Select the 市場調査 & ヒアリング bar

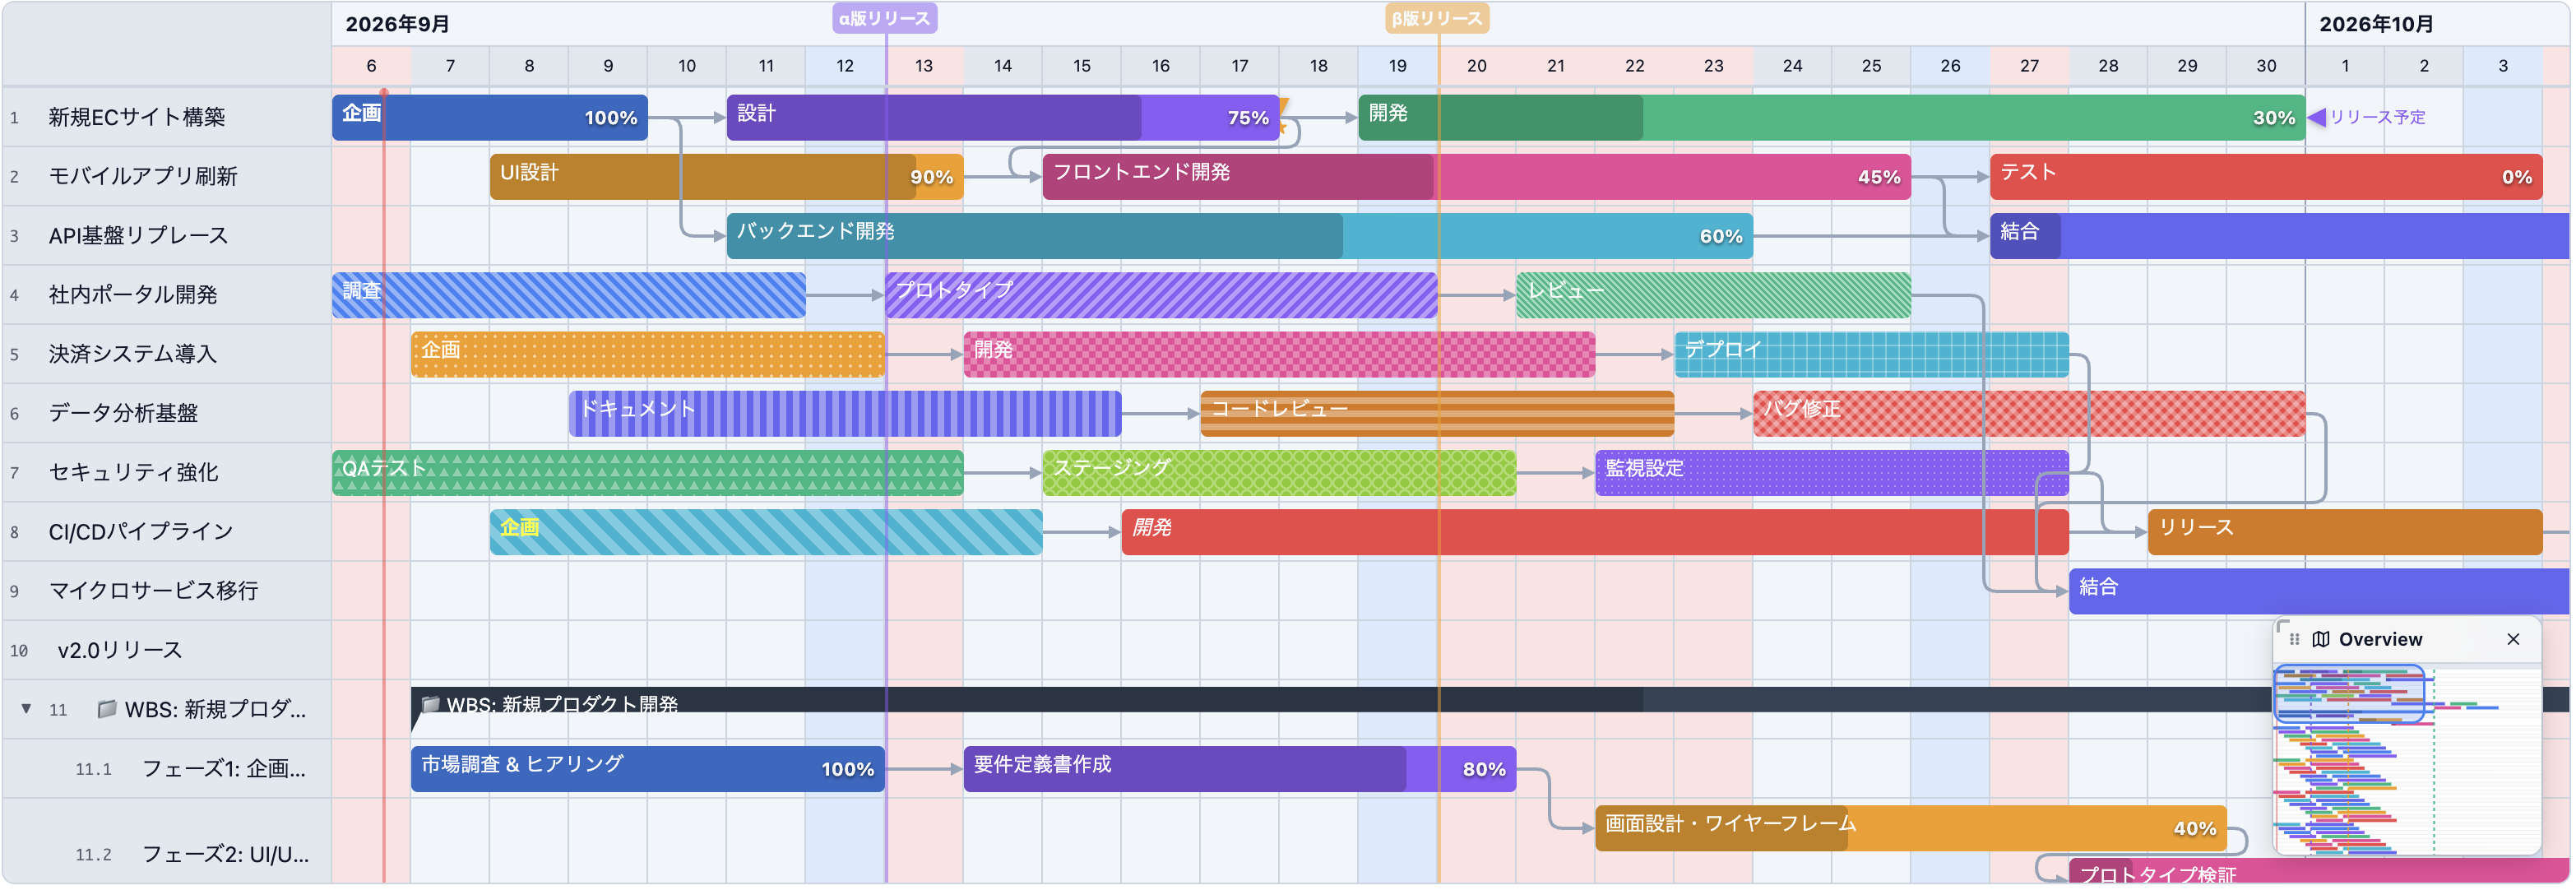point(648,769)
